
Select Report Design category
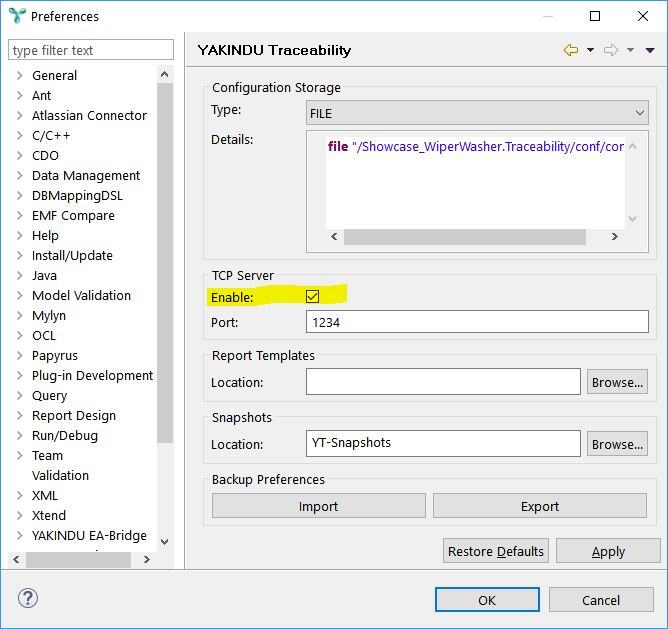(x=74, y=415)
